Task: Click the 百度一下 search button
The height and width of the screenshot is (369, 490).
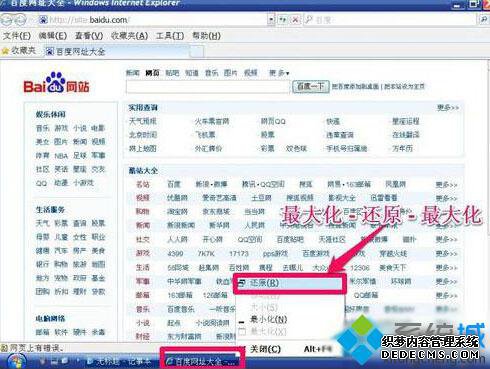Action: click(x=311, y=86)
